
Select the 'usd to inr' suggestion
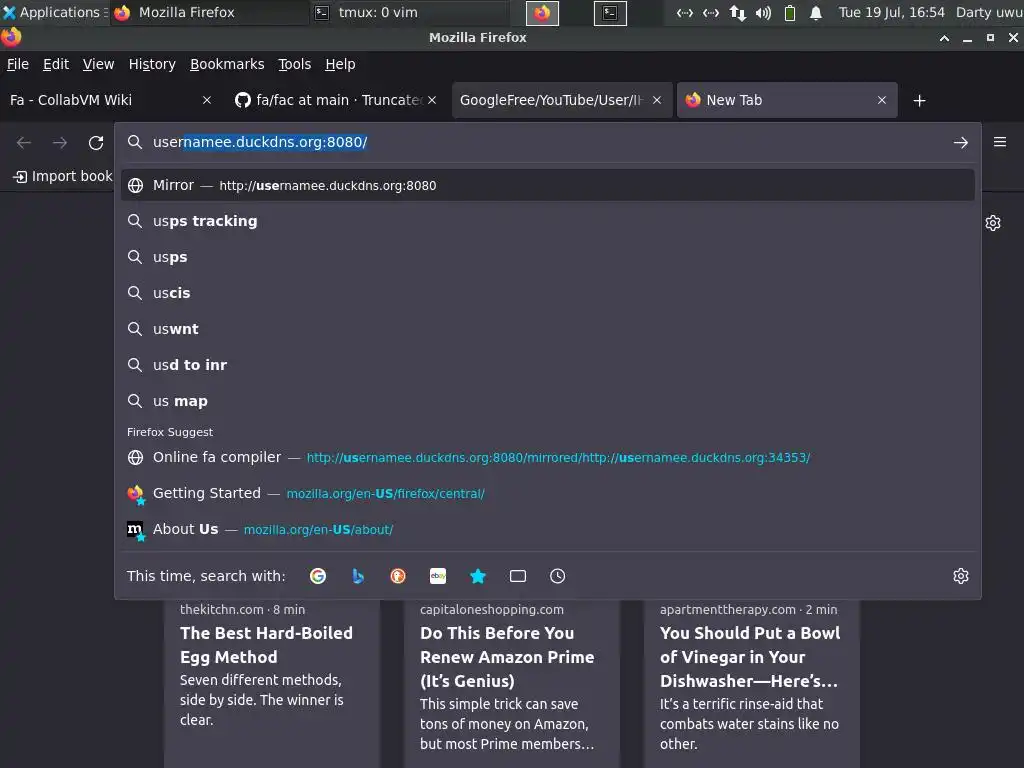[x=547, y=365]
